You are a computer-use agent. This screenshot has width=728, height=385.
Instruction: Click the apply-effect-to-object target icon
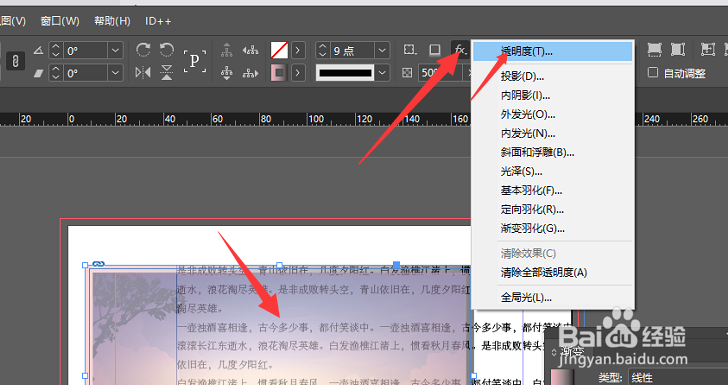(410, 50)
